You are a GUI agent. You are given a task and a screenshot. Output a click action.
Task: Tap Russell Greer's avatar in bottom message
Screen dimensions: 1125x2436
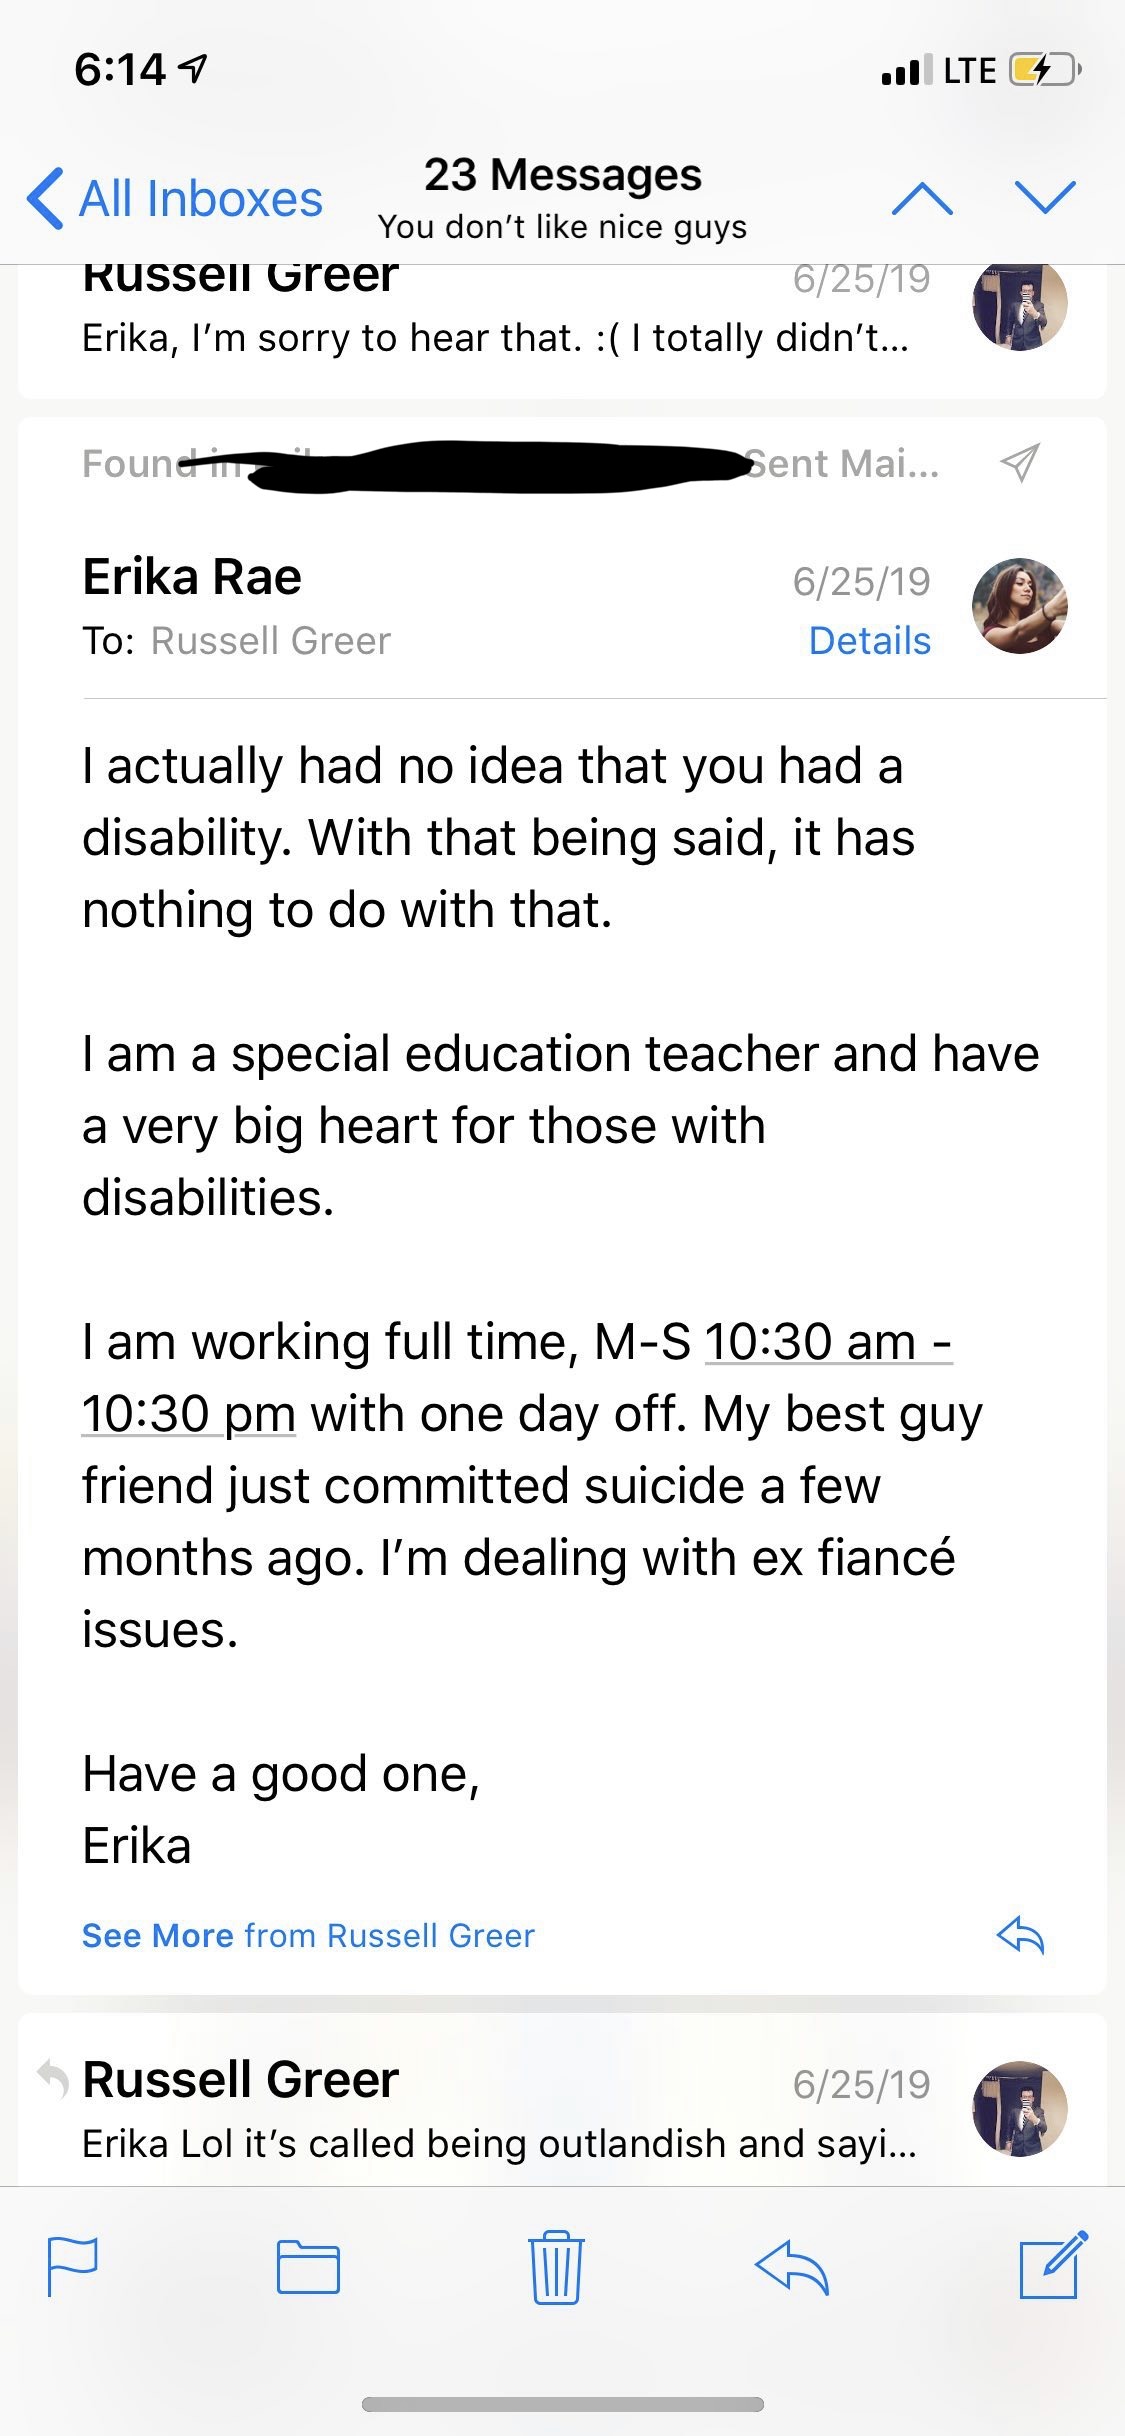pyautogui.click(x=1019, y=2108)
